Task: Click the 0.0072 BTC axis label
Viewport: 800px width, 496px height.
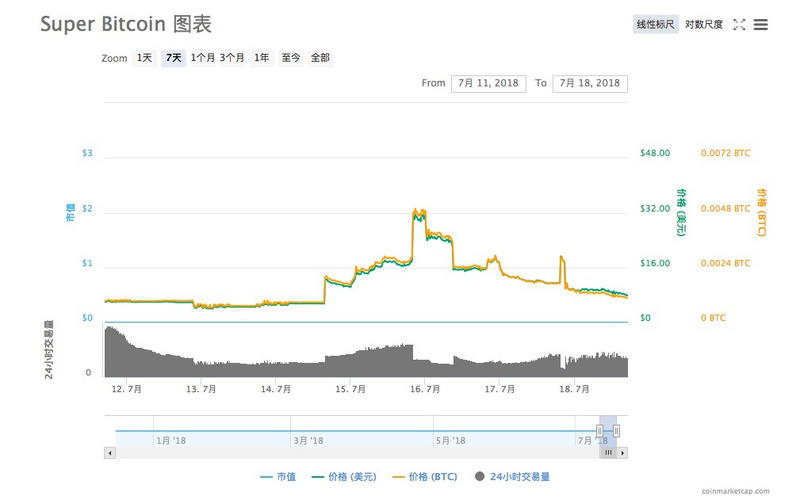Action: (726, 153)
